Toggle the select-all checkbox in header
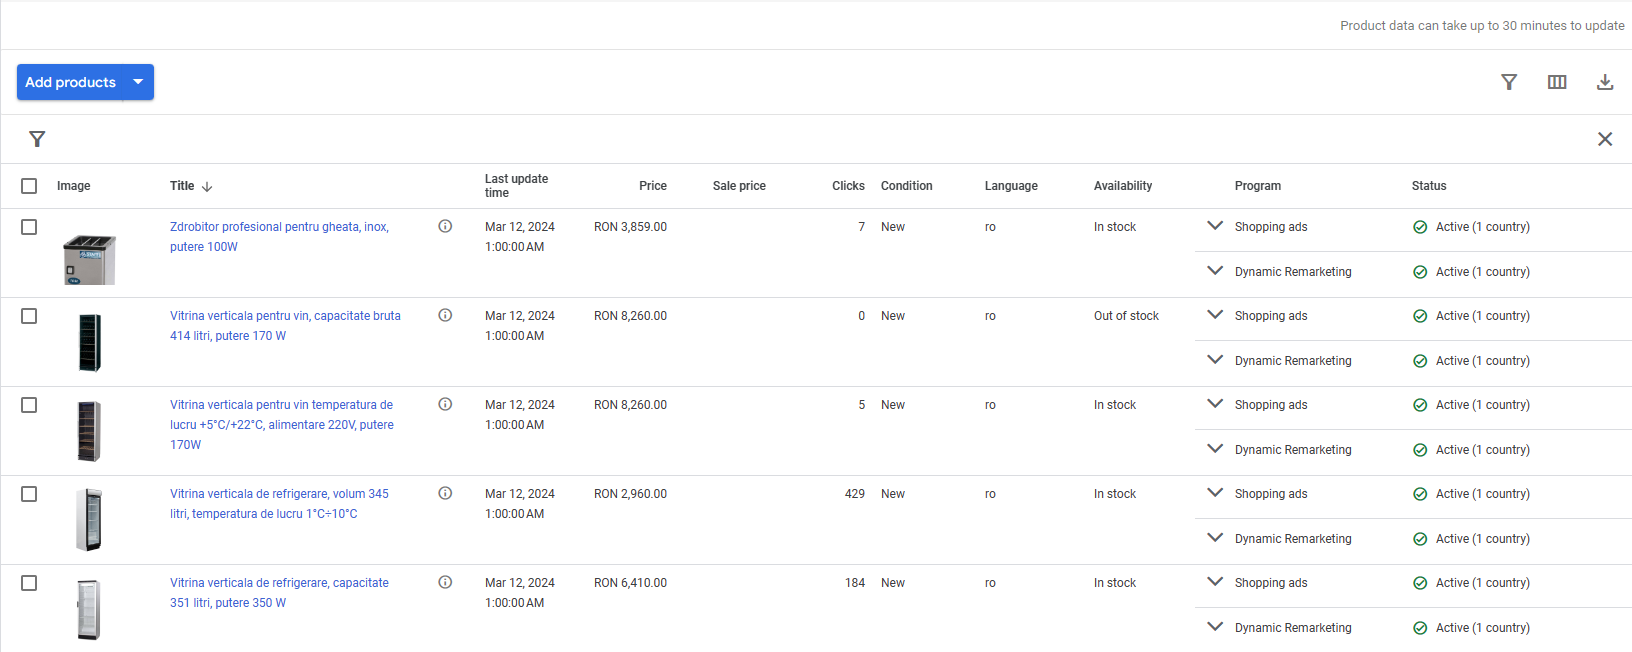Image resolution: width=1632 pixels, height=652 pixels. tap(29, 186)
